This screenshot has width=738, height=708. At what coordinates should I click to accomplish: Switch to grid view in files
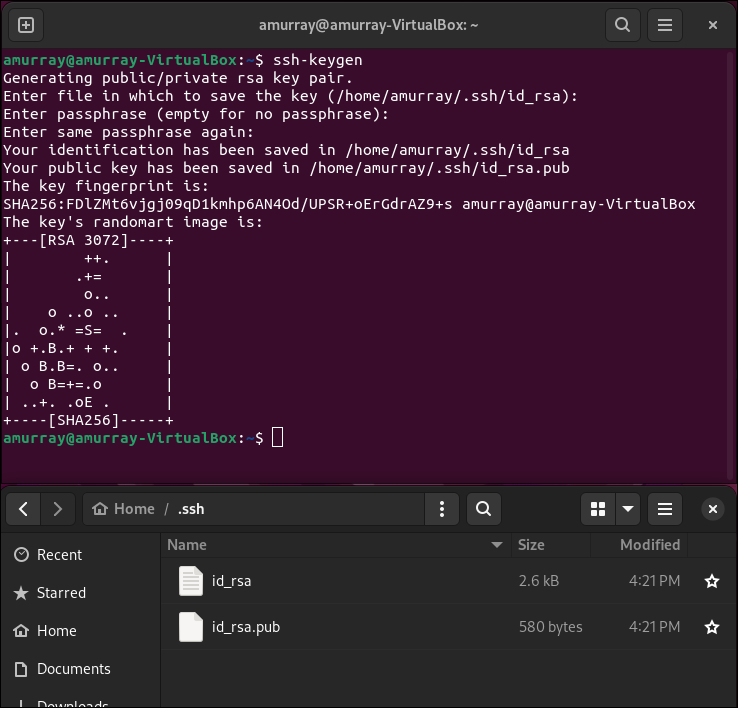tap(598, 509)
